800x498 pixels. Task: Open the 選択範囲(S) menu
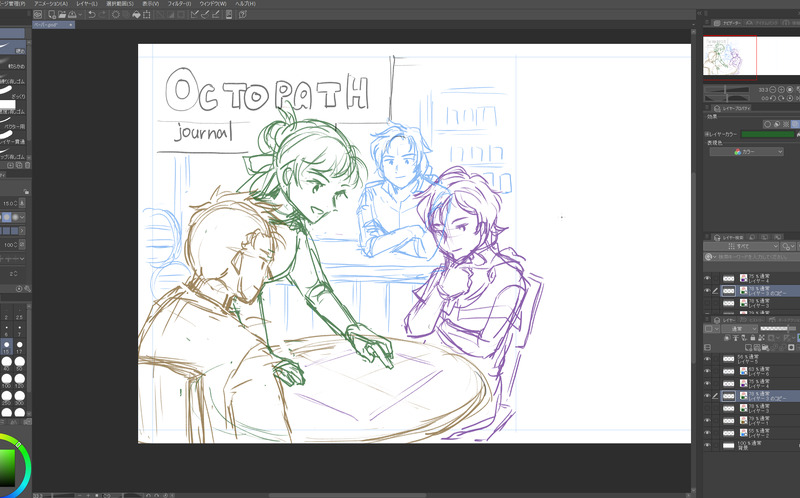point(119,4)
